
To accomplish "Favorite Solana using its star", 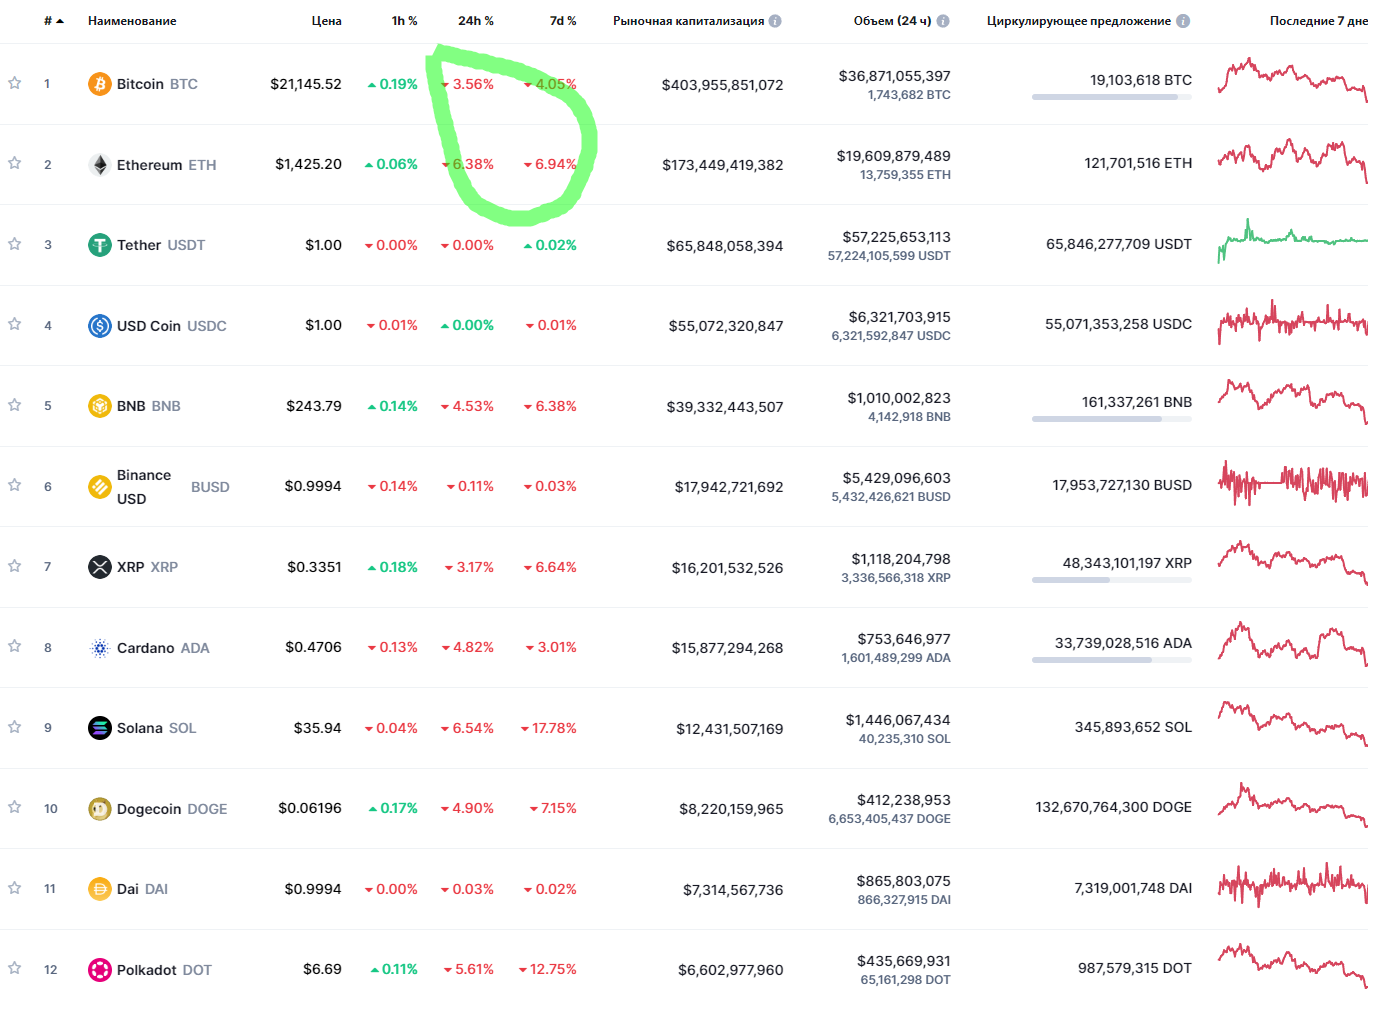I will click(15, 727).
